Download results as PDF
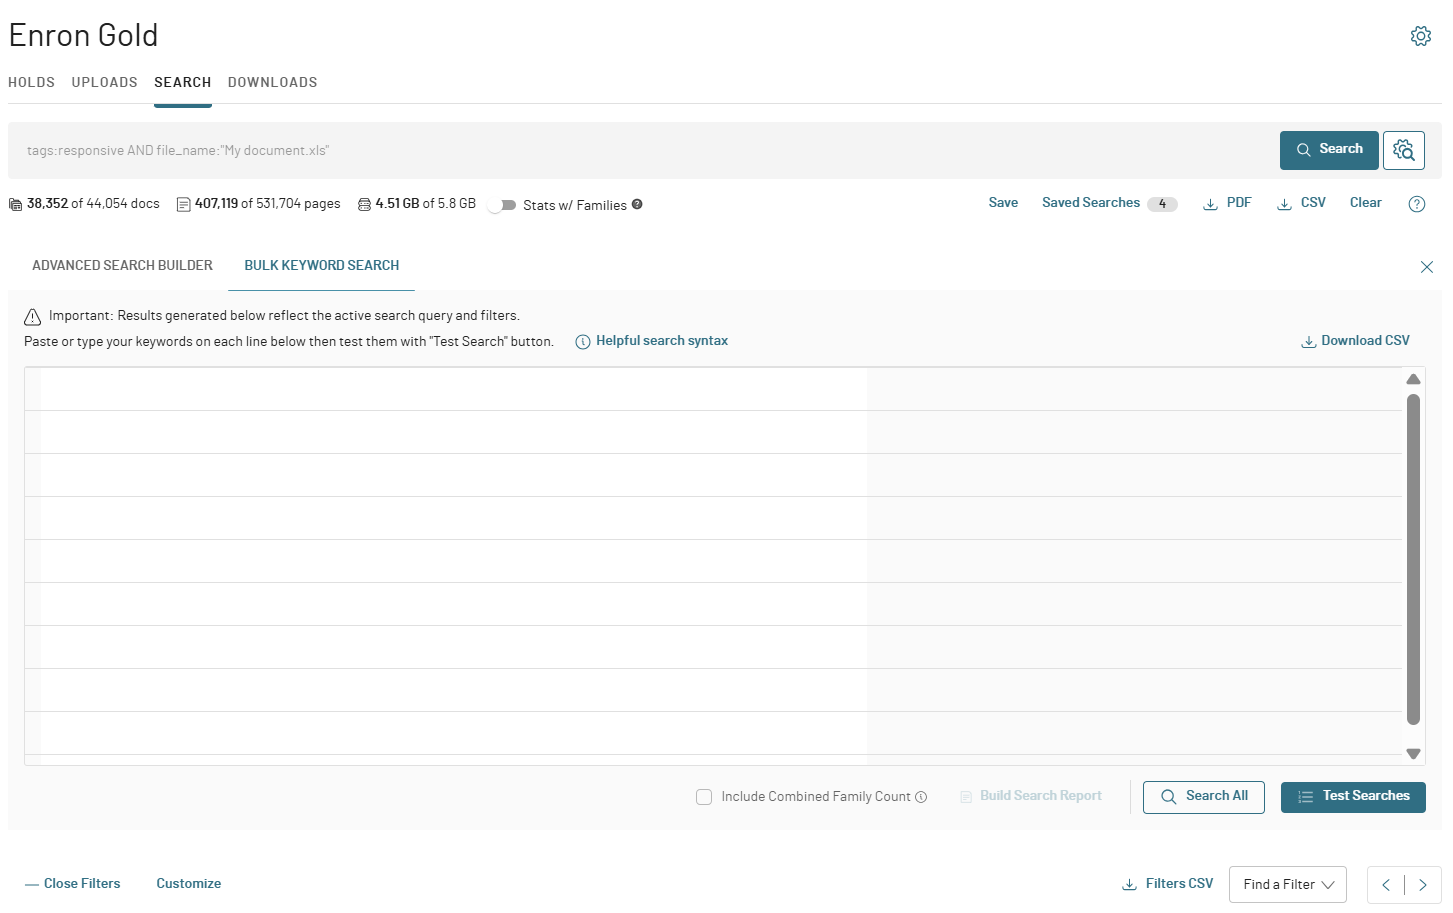Screen dimensions: 1453x913 (x=1227, y=203)
